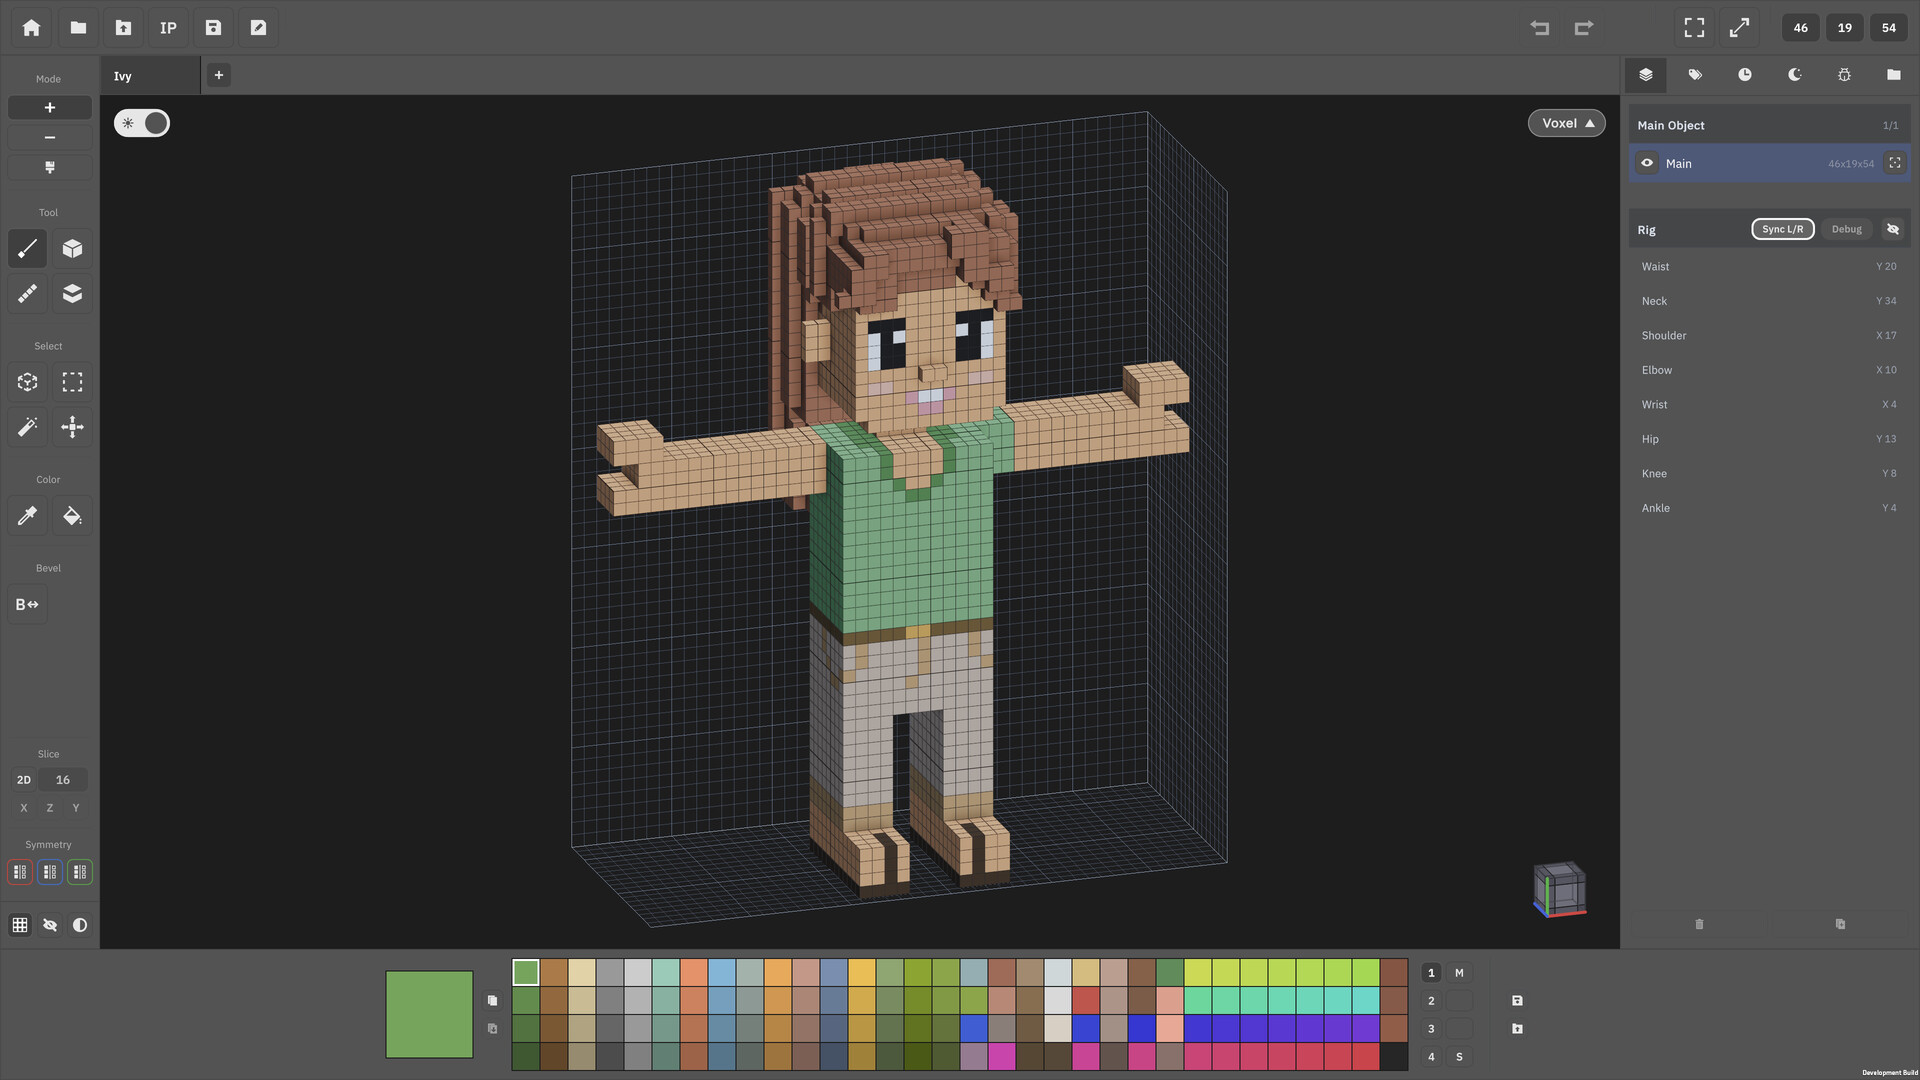
Task: Open the folder icon in top toolbar
Action: point(78,28)
